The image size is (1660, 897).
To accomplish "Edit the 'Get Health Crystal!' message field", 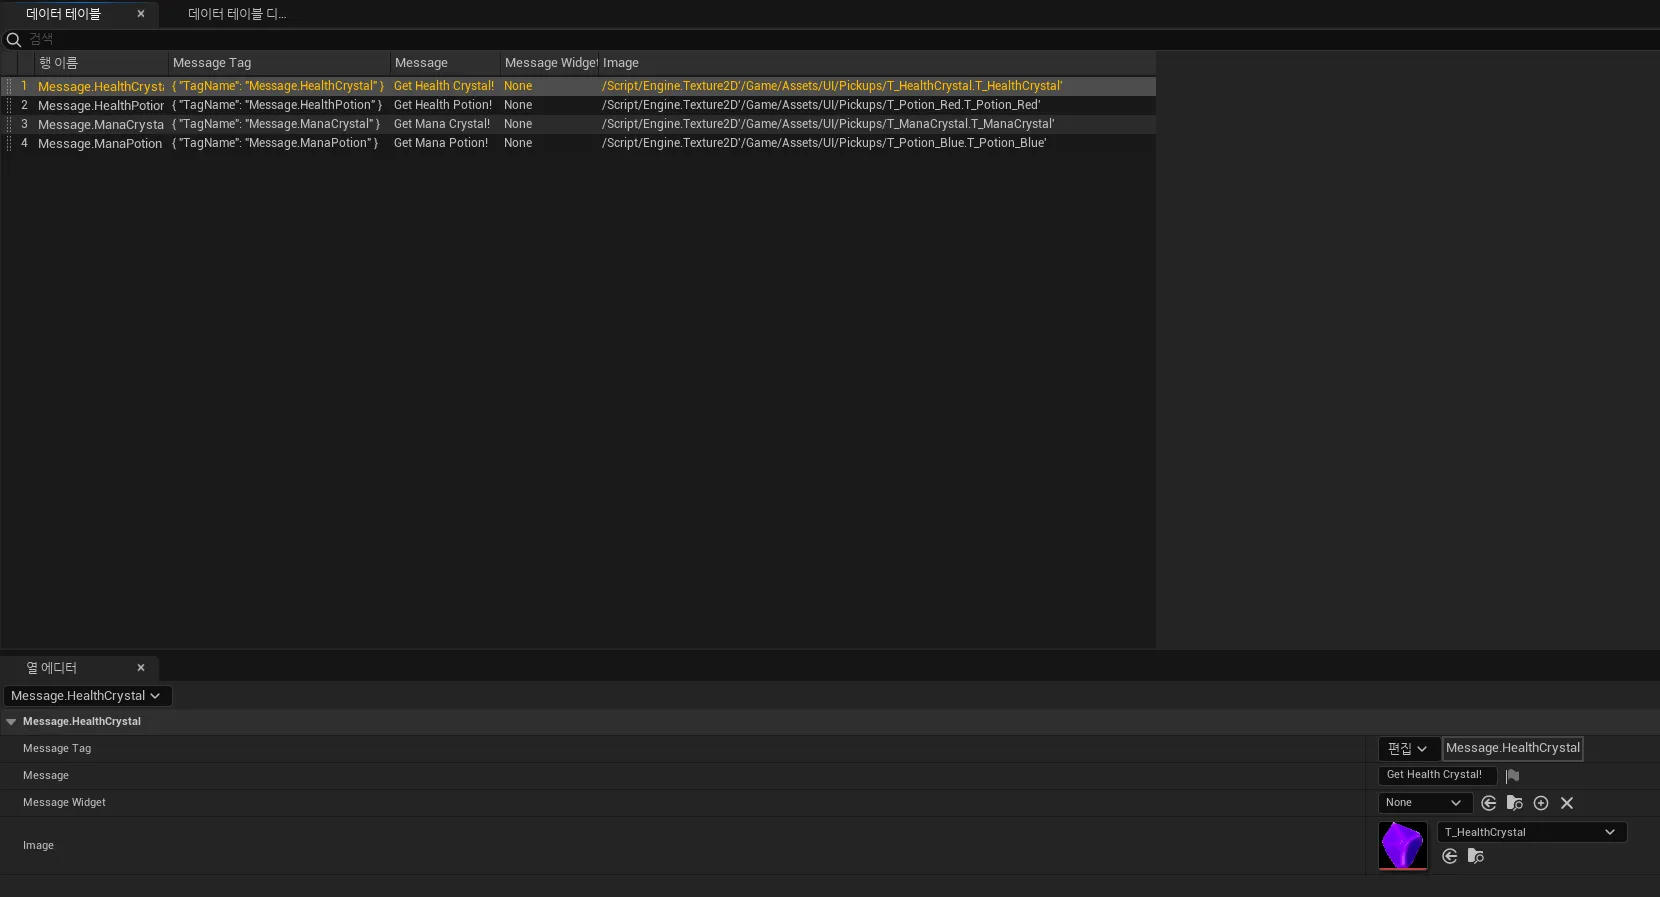I will [x=1437, y=775].
